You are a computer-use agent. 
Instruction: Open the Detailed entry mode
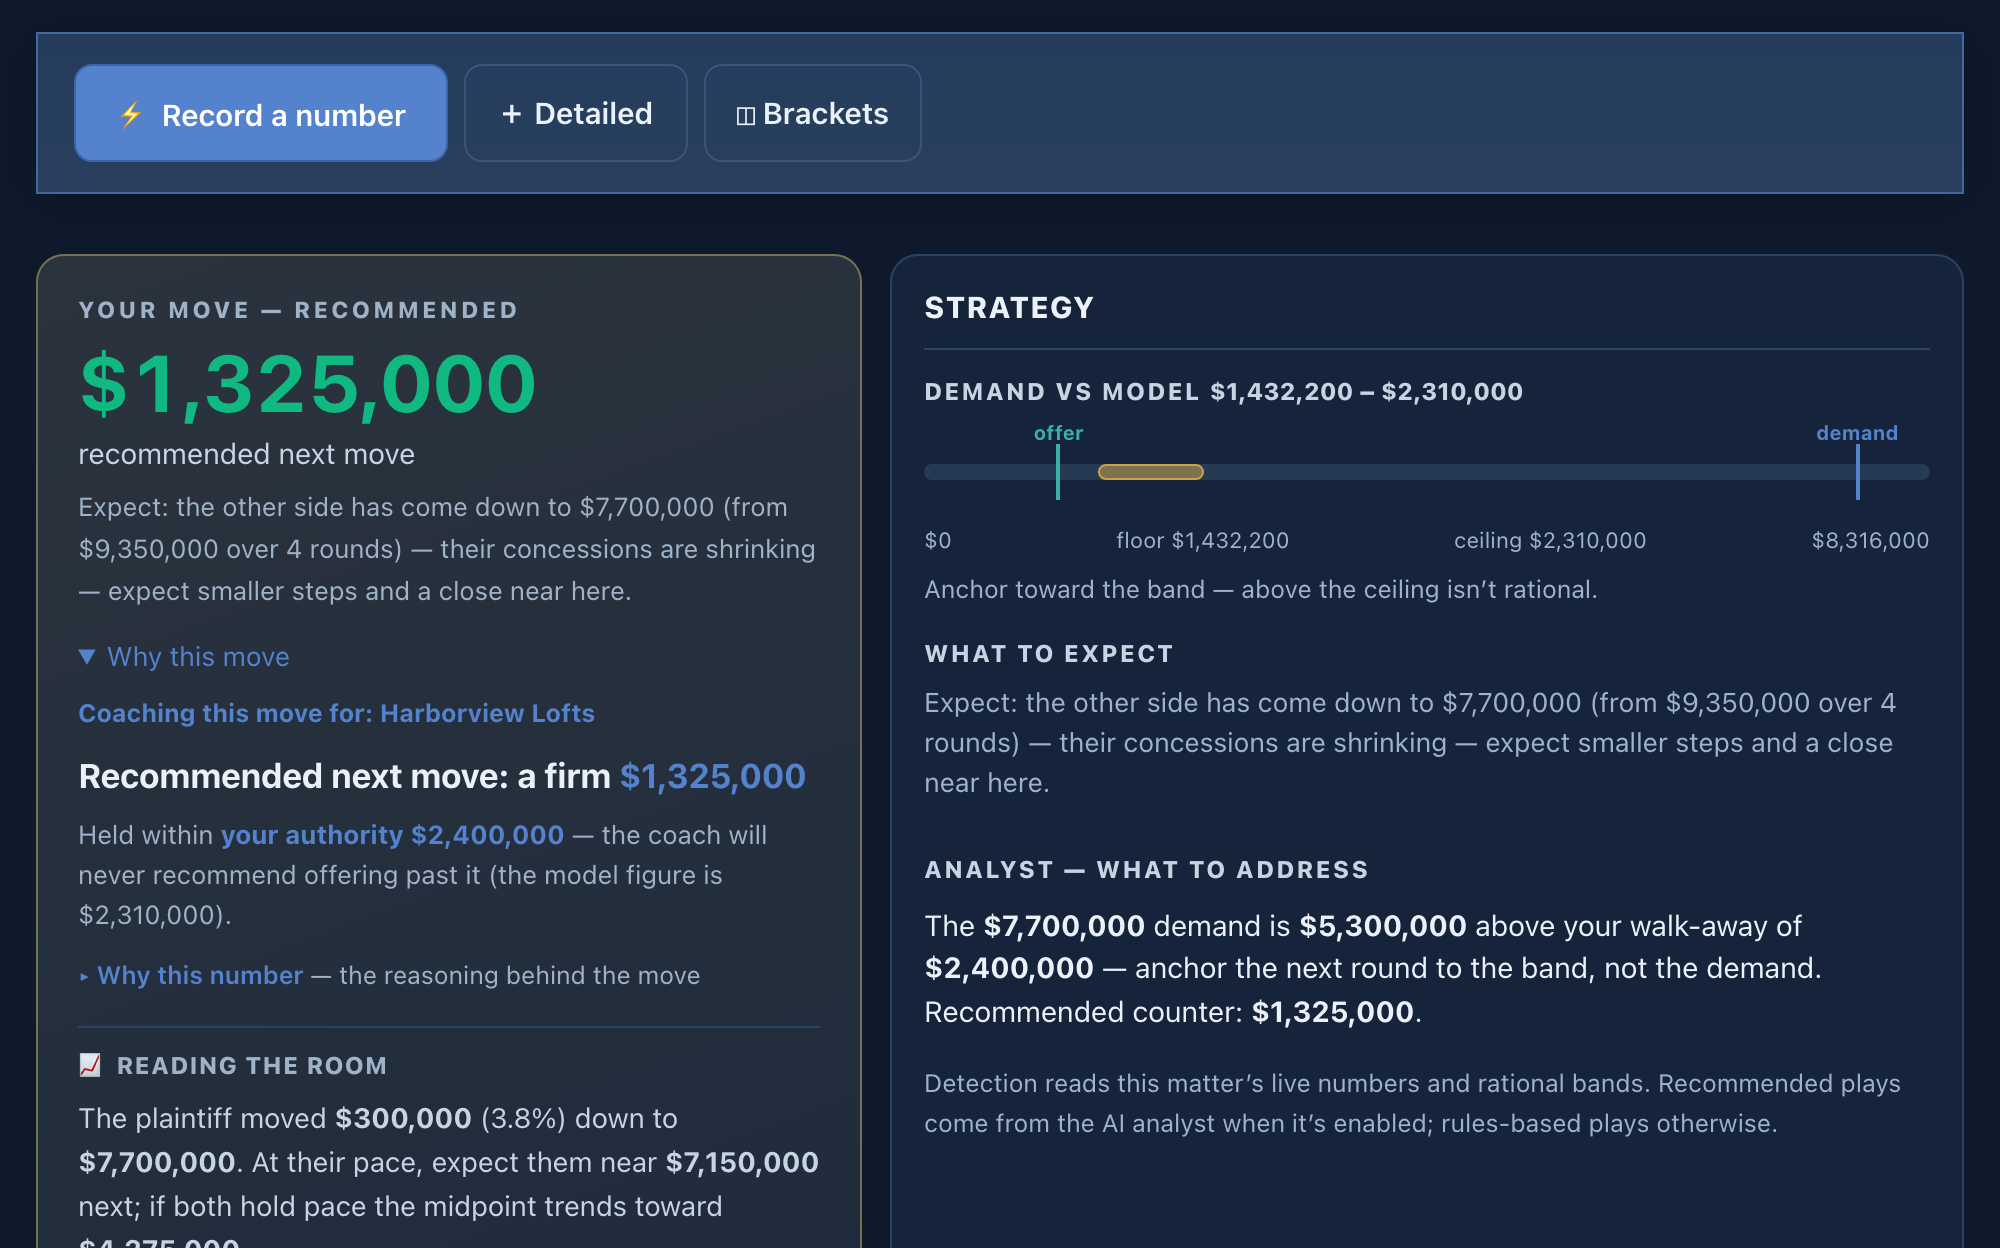click(x=576, y=113)
